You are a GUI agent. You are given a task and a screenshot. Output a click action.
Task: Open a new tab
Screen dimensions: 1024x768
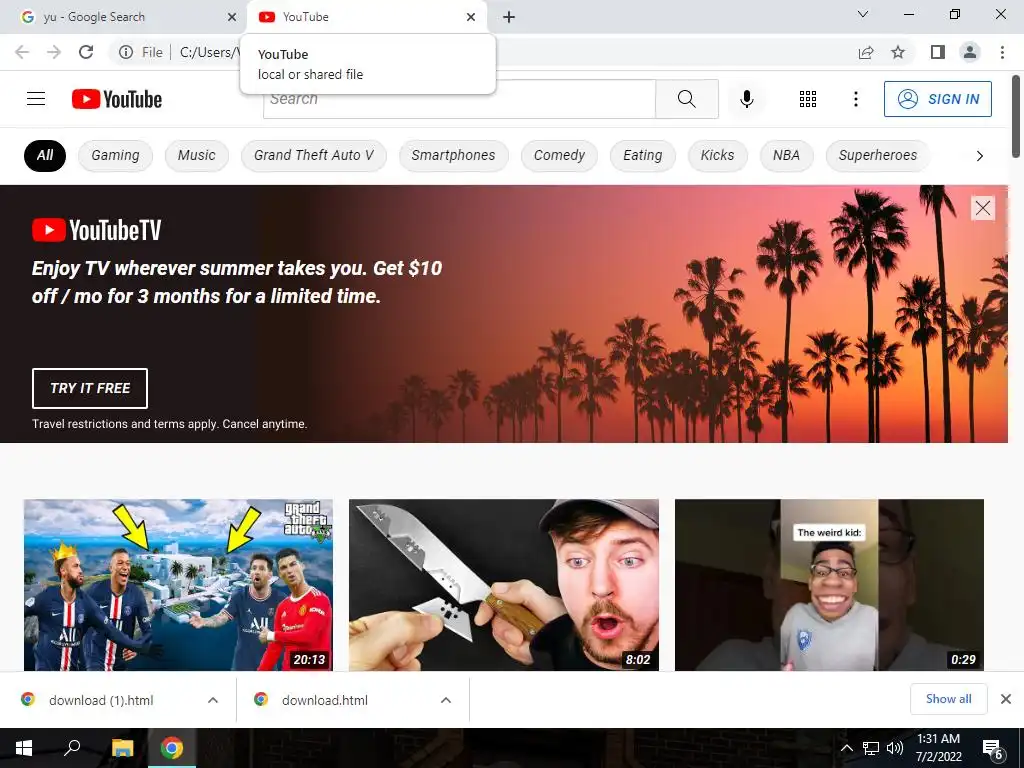tap(509, 17)
